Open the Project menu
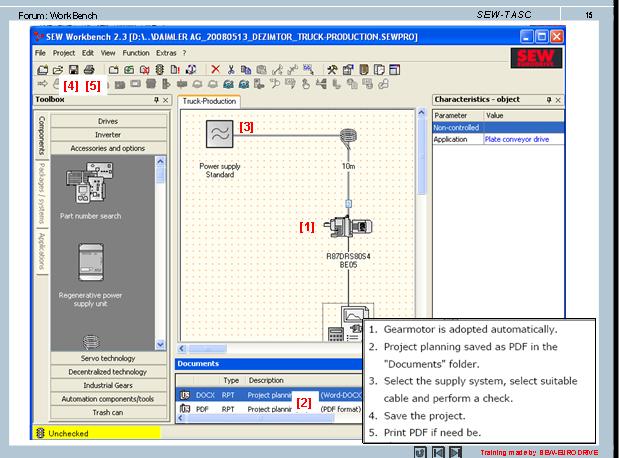 tap(64, 53)
